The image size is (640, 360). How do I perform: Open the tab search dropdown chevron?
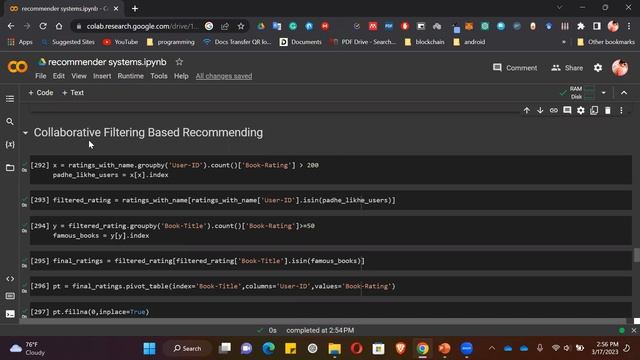point(560,7)
